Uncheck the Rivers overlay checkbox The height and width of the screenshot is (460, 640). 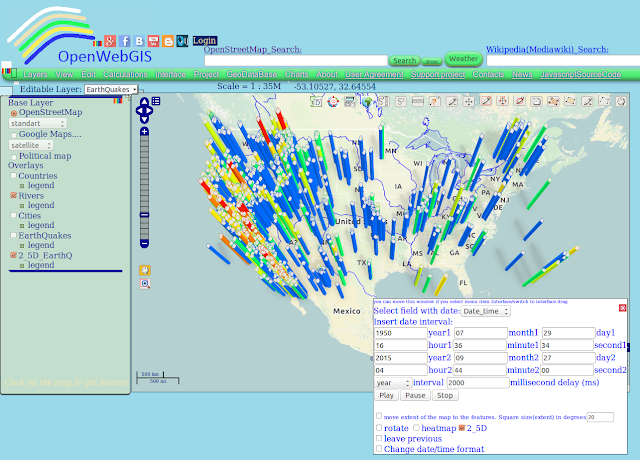tap(13, 196)
